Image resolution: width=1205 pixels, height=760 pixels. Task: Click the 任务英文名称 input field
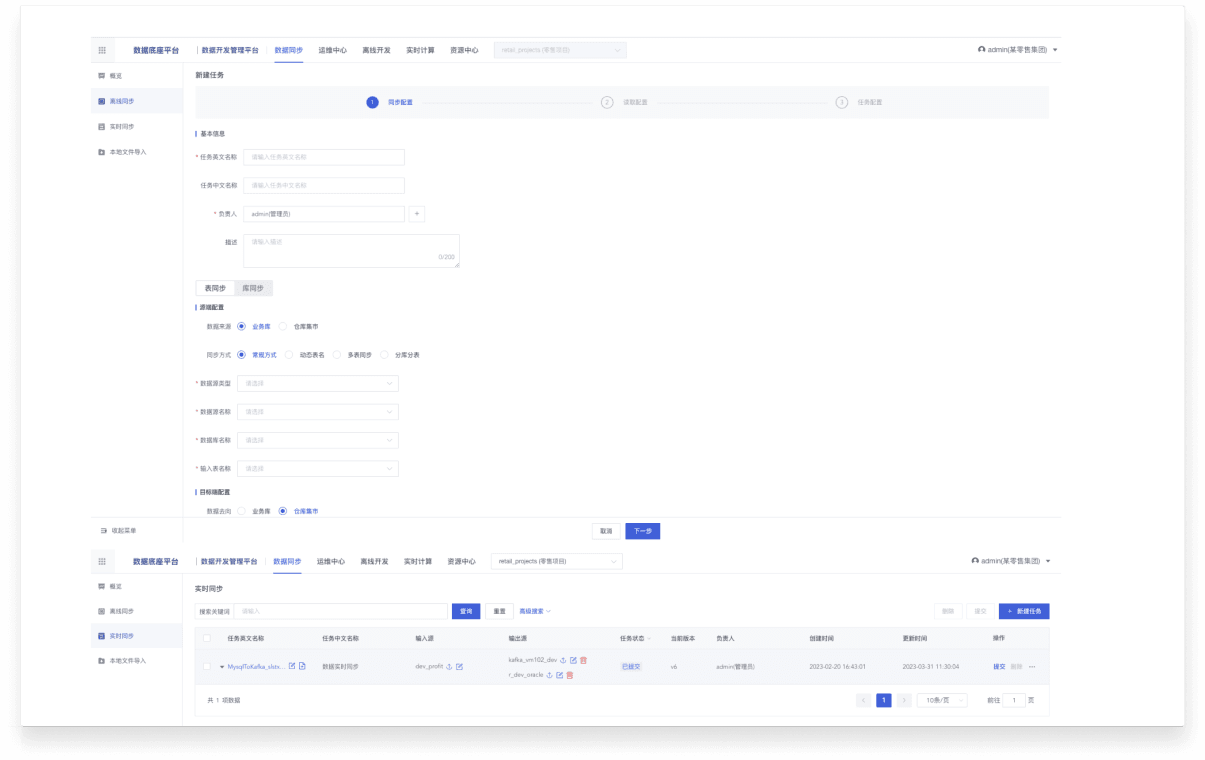pyautogui.click(x=324, y=157)
